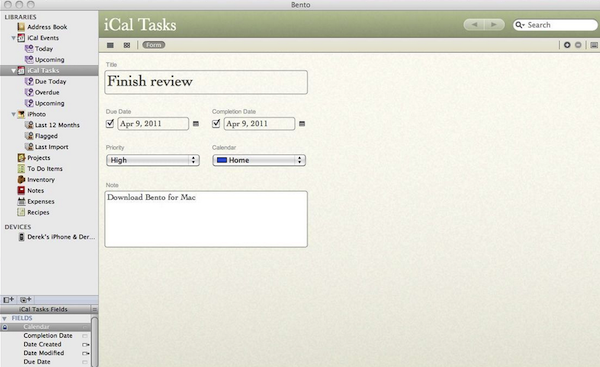This screenshot has width=600, height=367.
Task: Select the iCal Events library
Action: pos(43,38)
